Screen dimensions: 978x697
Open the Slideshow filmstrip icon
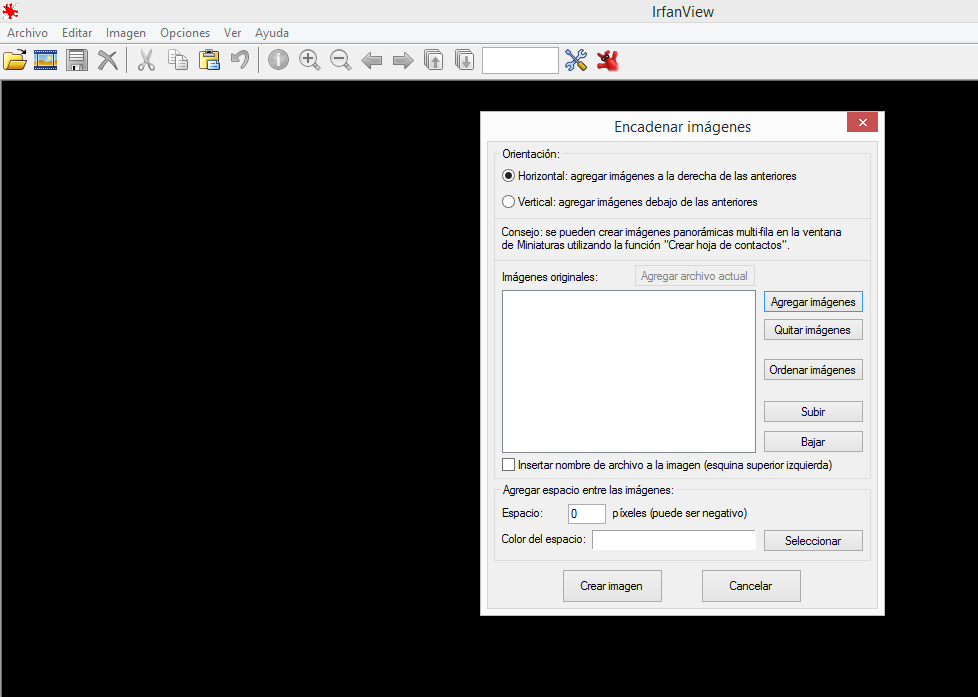(x=46, y=61)
